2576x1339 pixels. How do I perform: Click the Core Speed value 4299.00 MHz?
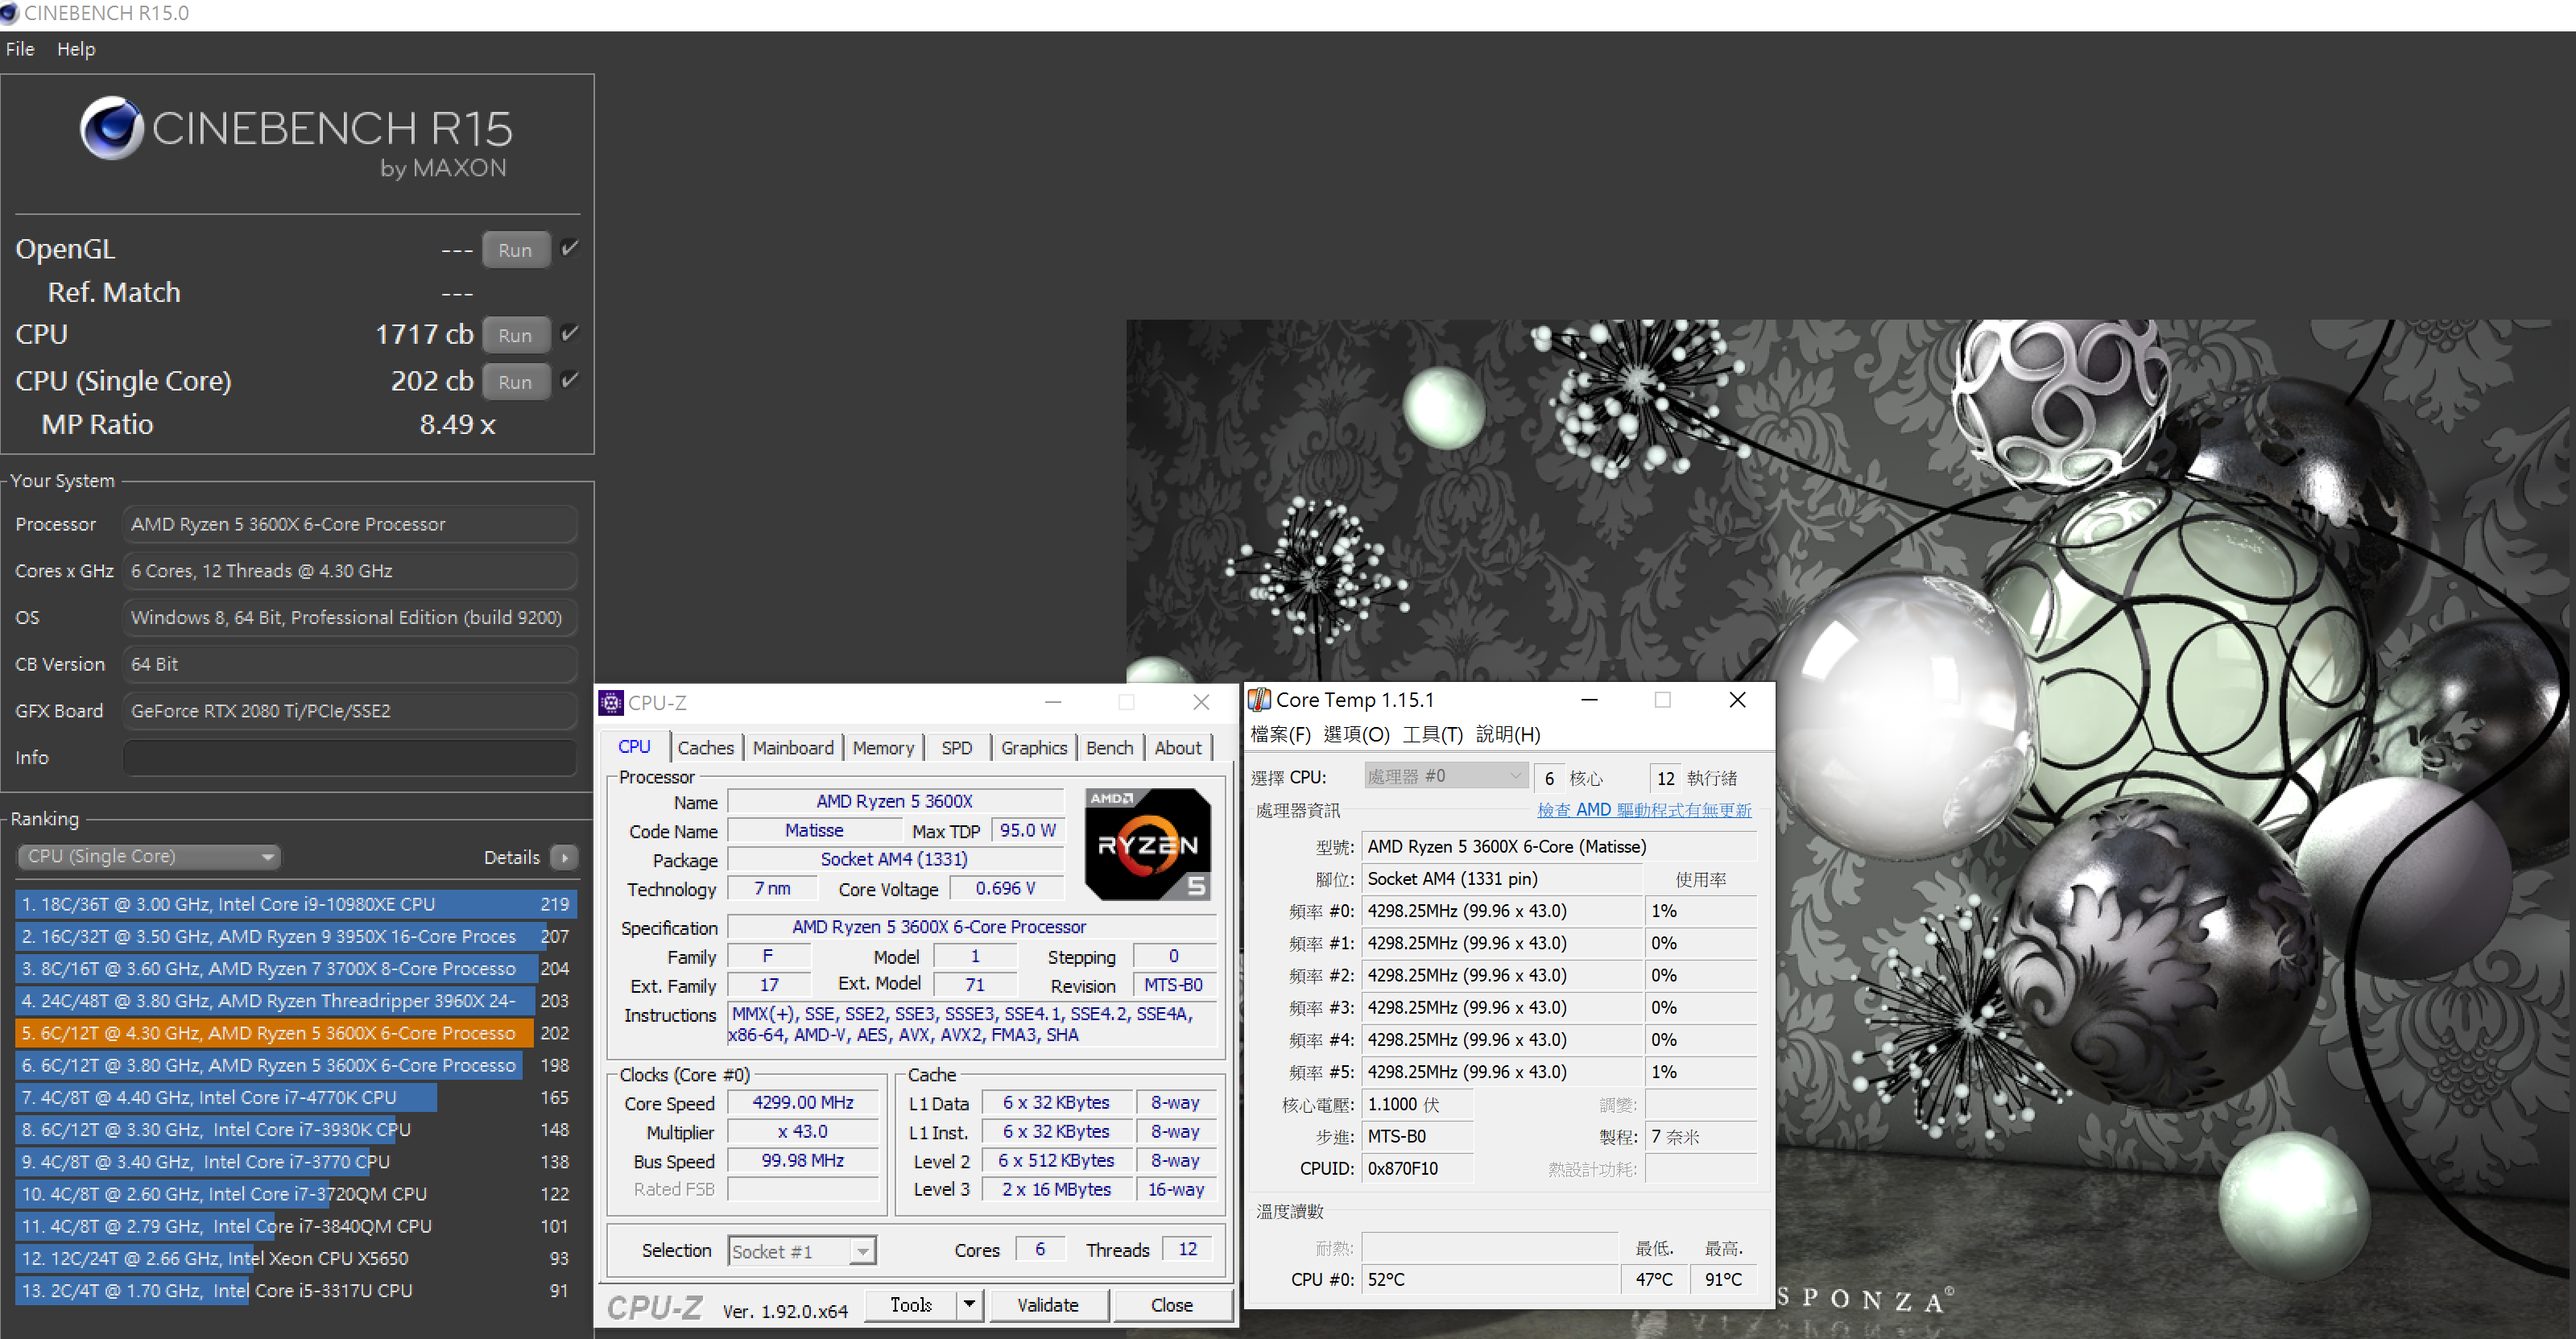803,1102
